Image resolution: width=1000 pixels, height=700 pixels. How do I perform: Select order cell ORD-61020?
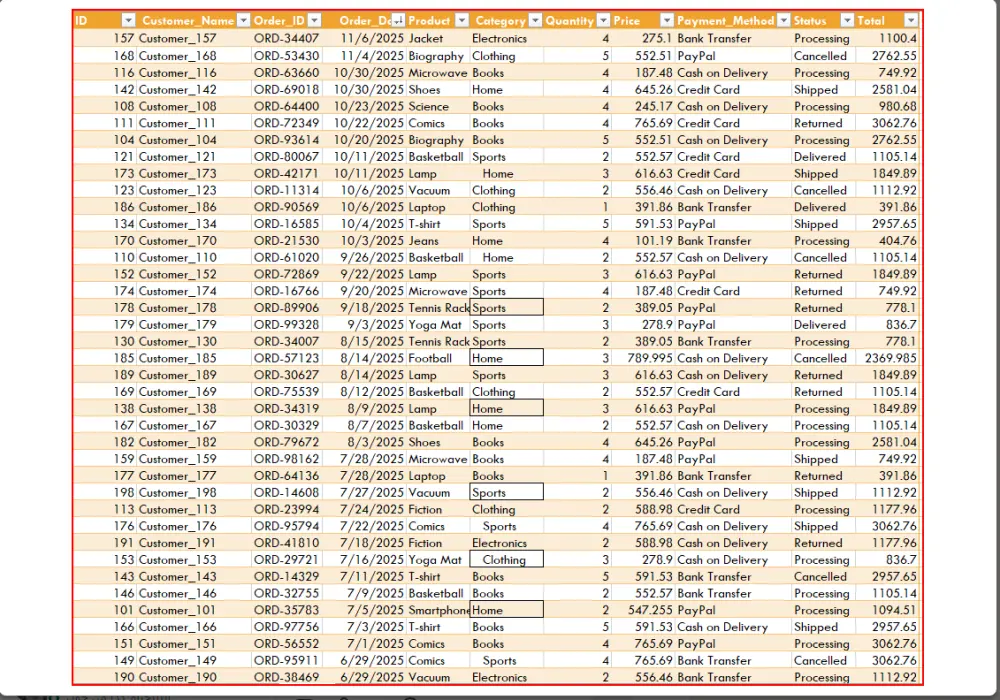[286, 258]
